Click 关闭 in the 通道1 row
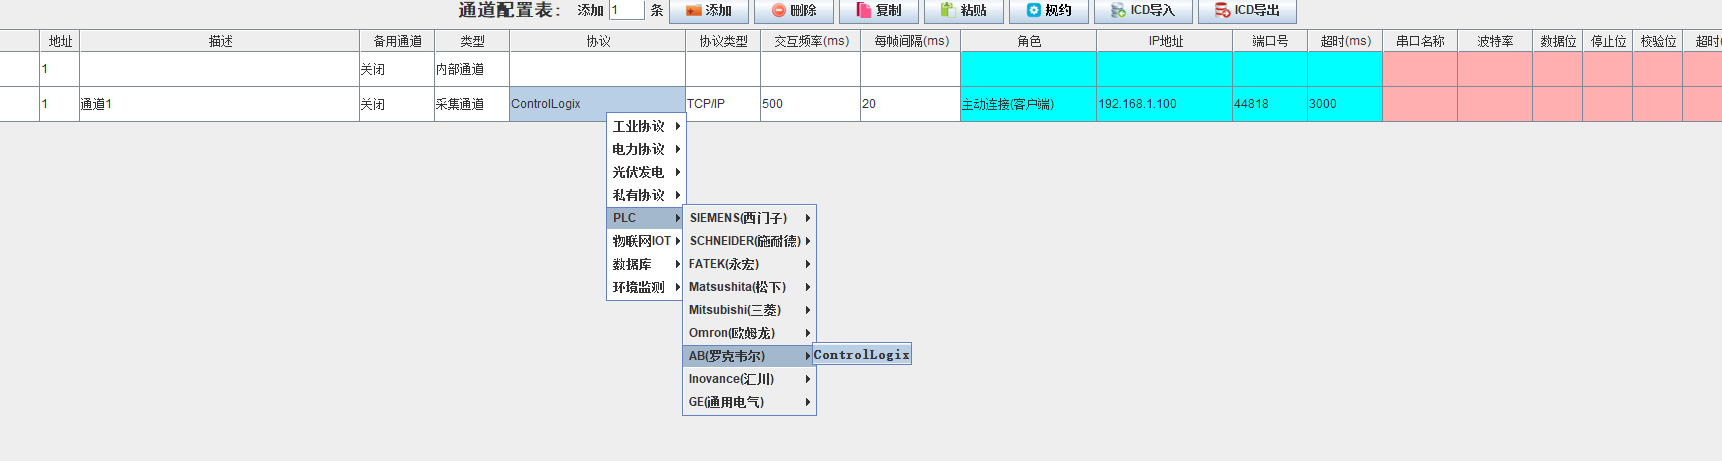 pyautogui.click(x=396, y=104)
